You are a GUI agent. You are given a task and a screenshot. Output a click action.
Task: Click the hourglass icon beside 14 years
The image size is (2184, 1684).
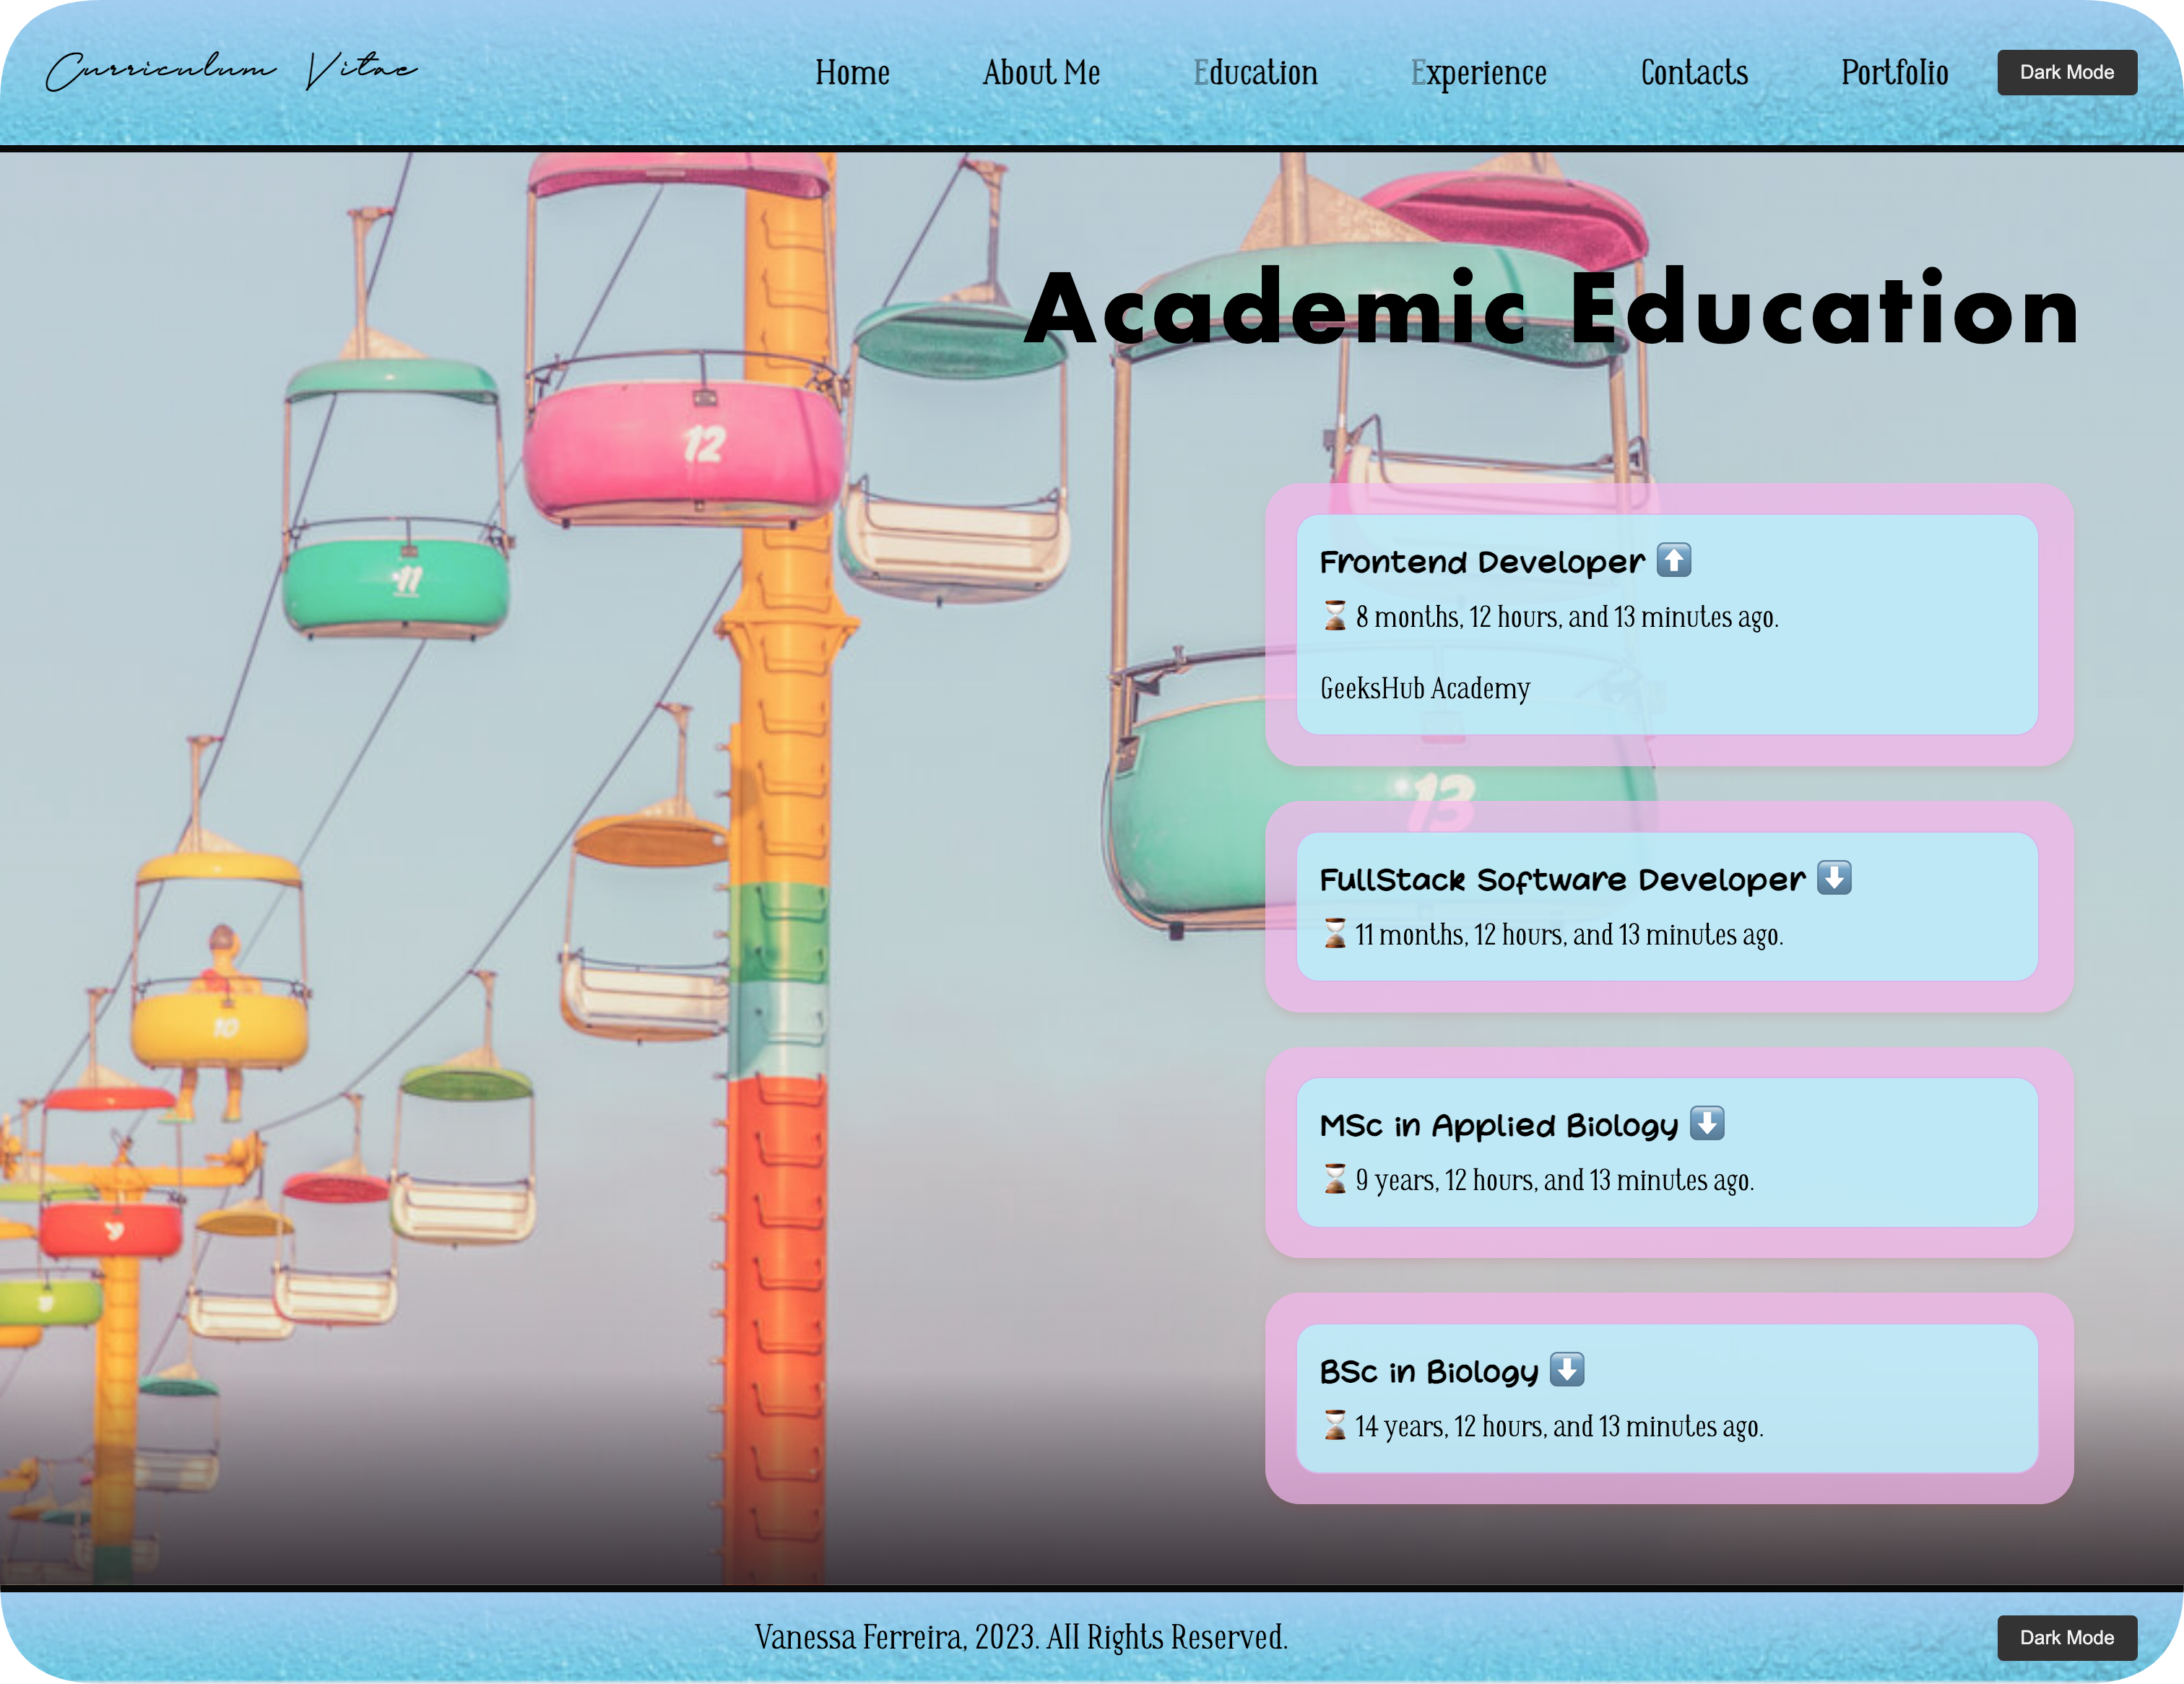pos(1334,1424)
